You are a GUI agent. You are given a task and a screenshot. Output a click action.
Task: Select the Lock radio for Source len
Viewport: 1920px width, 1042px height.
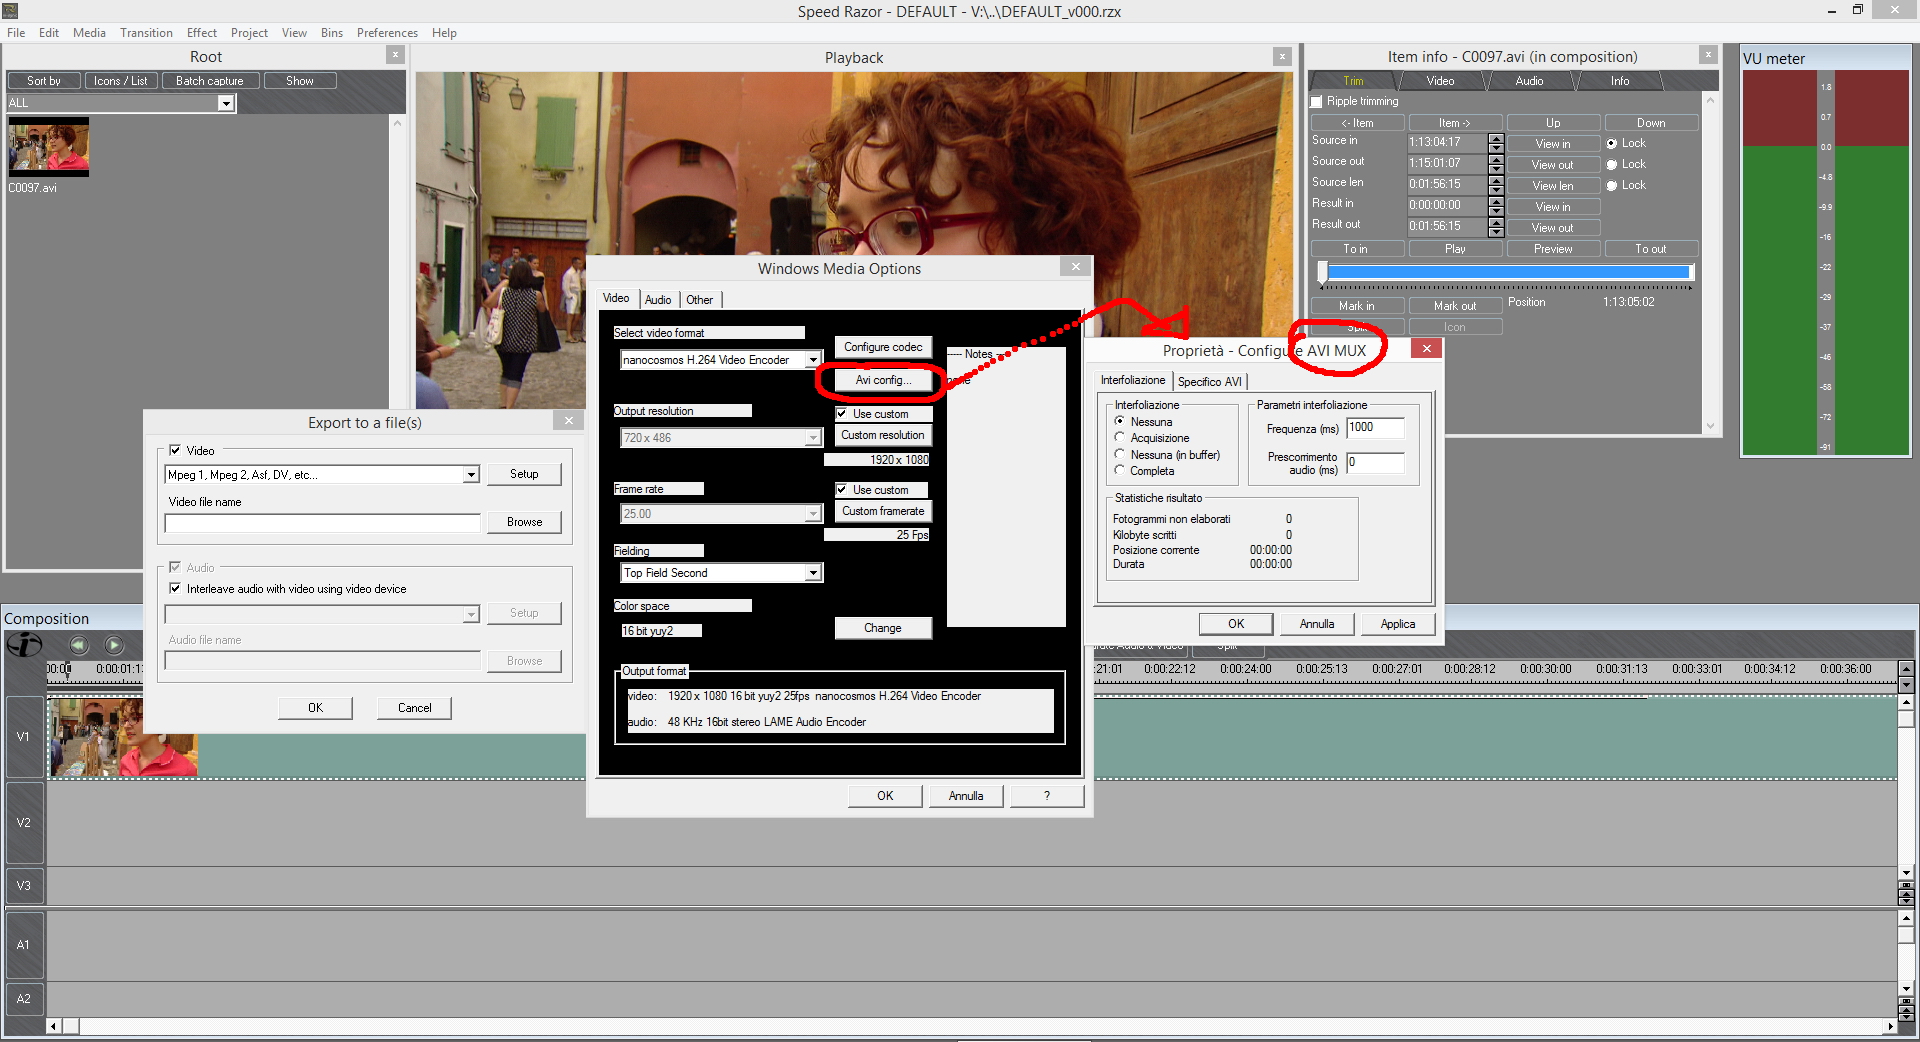pyautogui.click(x=1612, y=186)
